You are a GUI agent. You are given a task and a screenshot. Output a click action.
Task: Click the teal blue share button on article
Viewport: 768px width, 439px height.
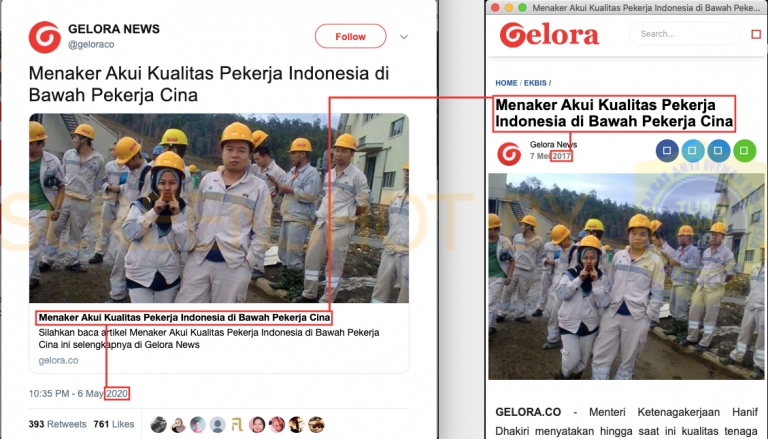coord(719,150)
